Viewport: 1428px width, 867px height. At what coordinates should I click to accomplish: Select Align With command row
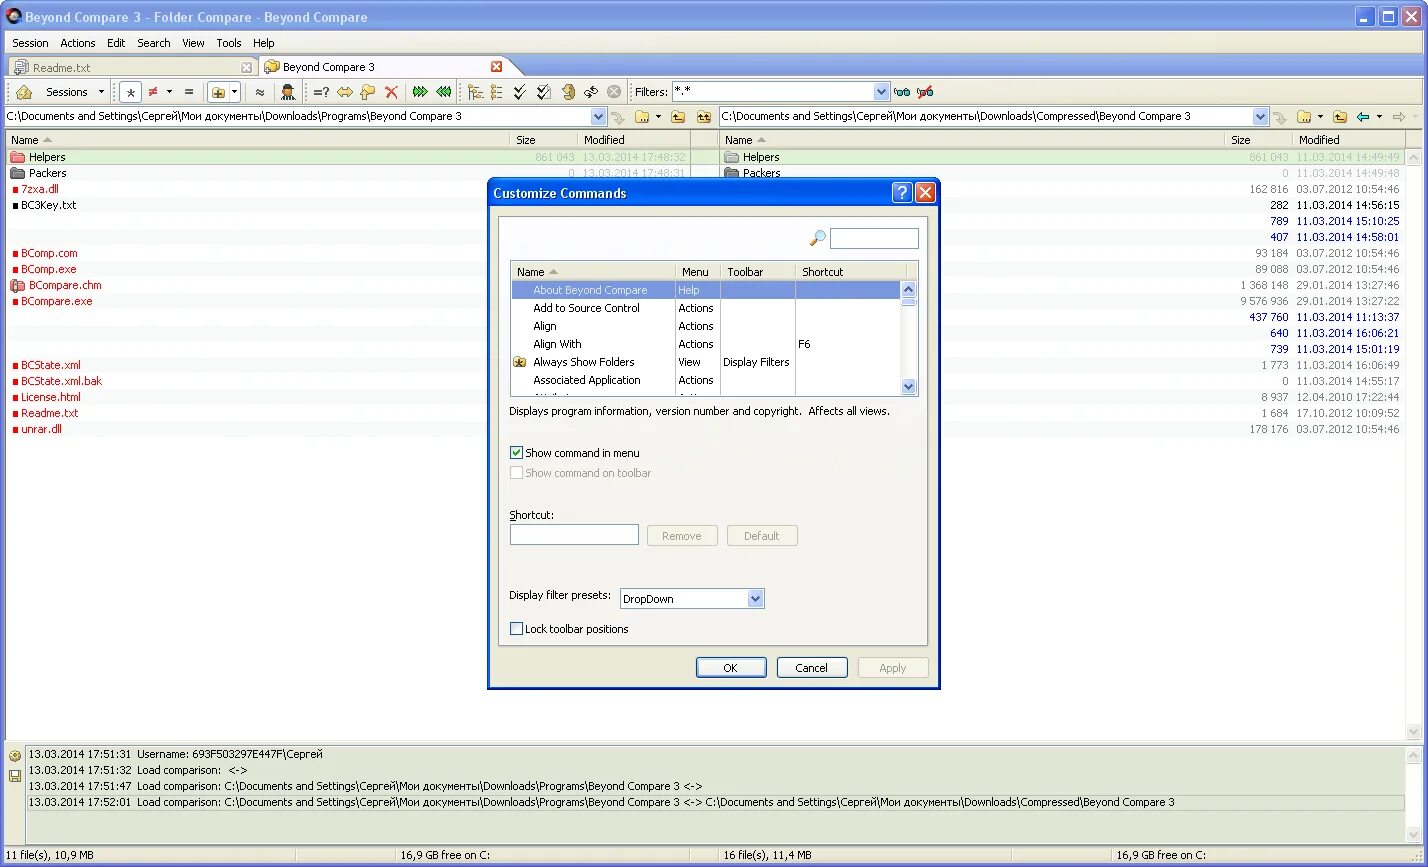click(706, 344)
